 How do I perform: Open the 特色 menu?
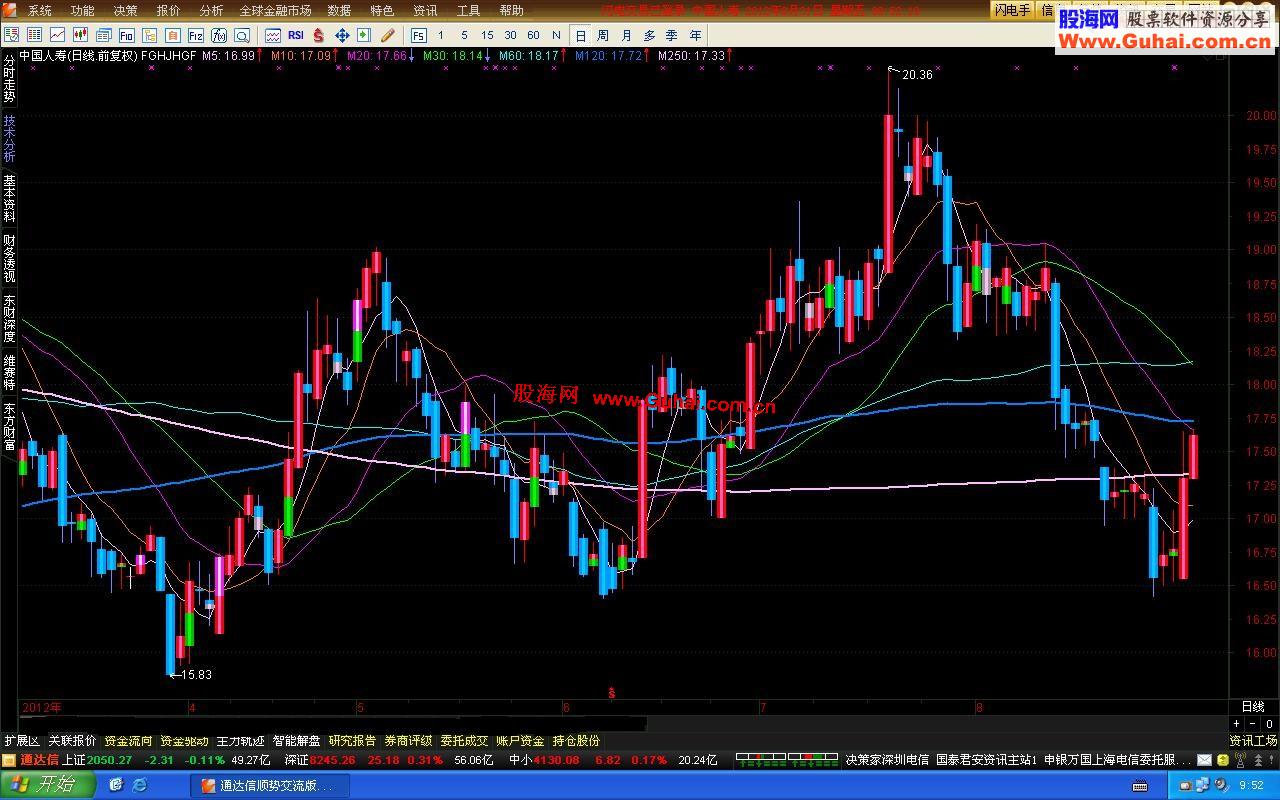pyautogui.click(x=382, y=11)
